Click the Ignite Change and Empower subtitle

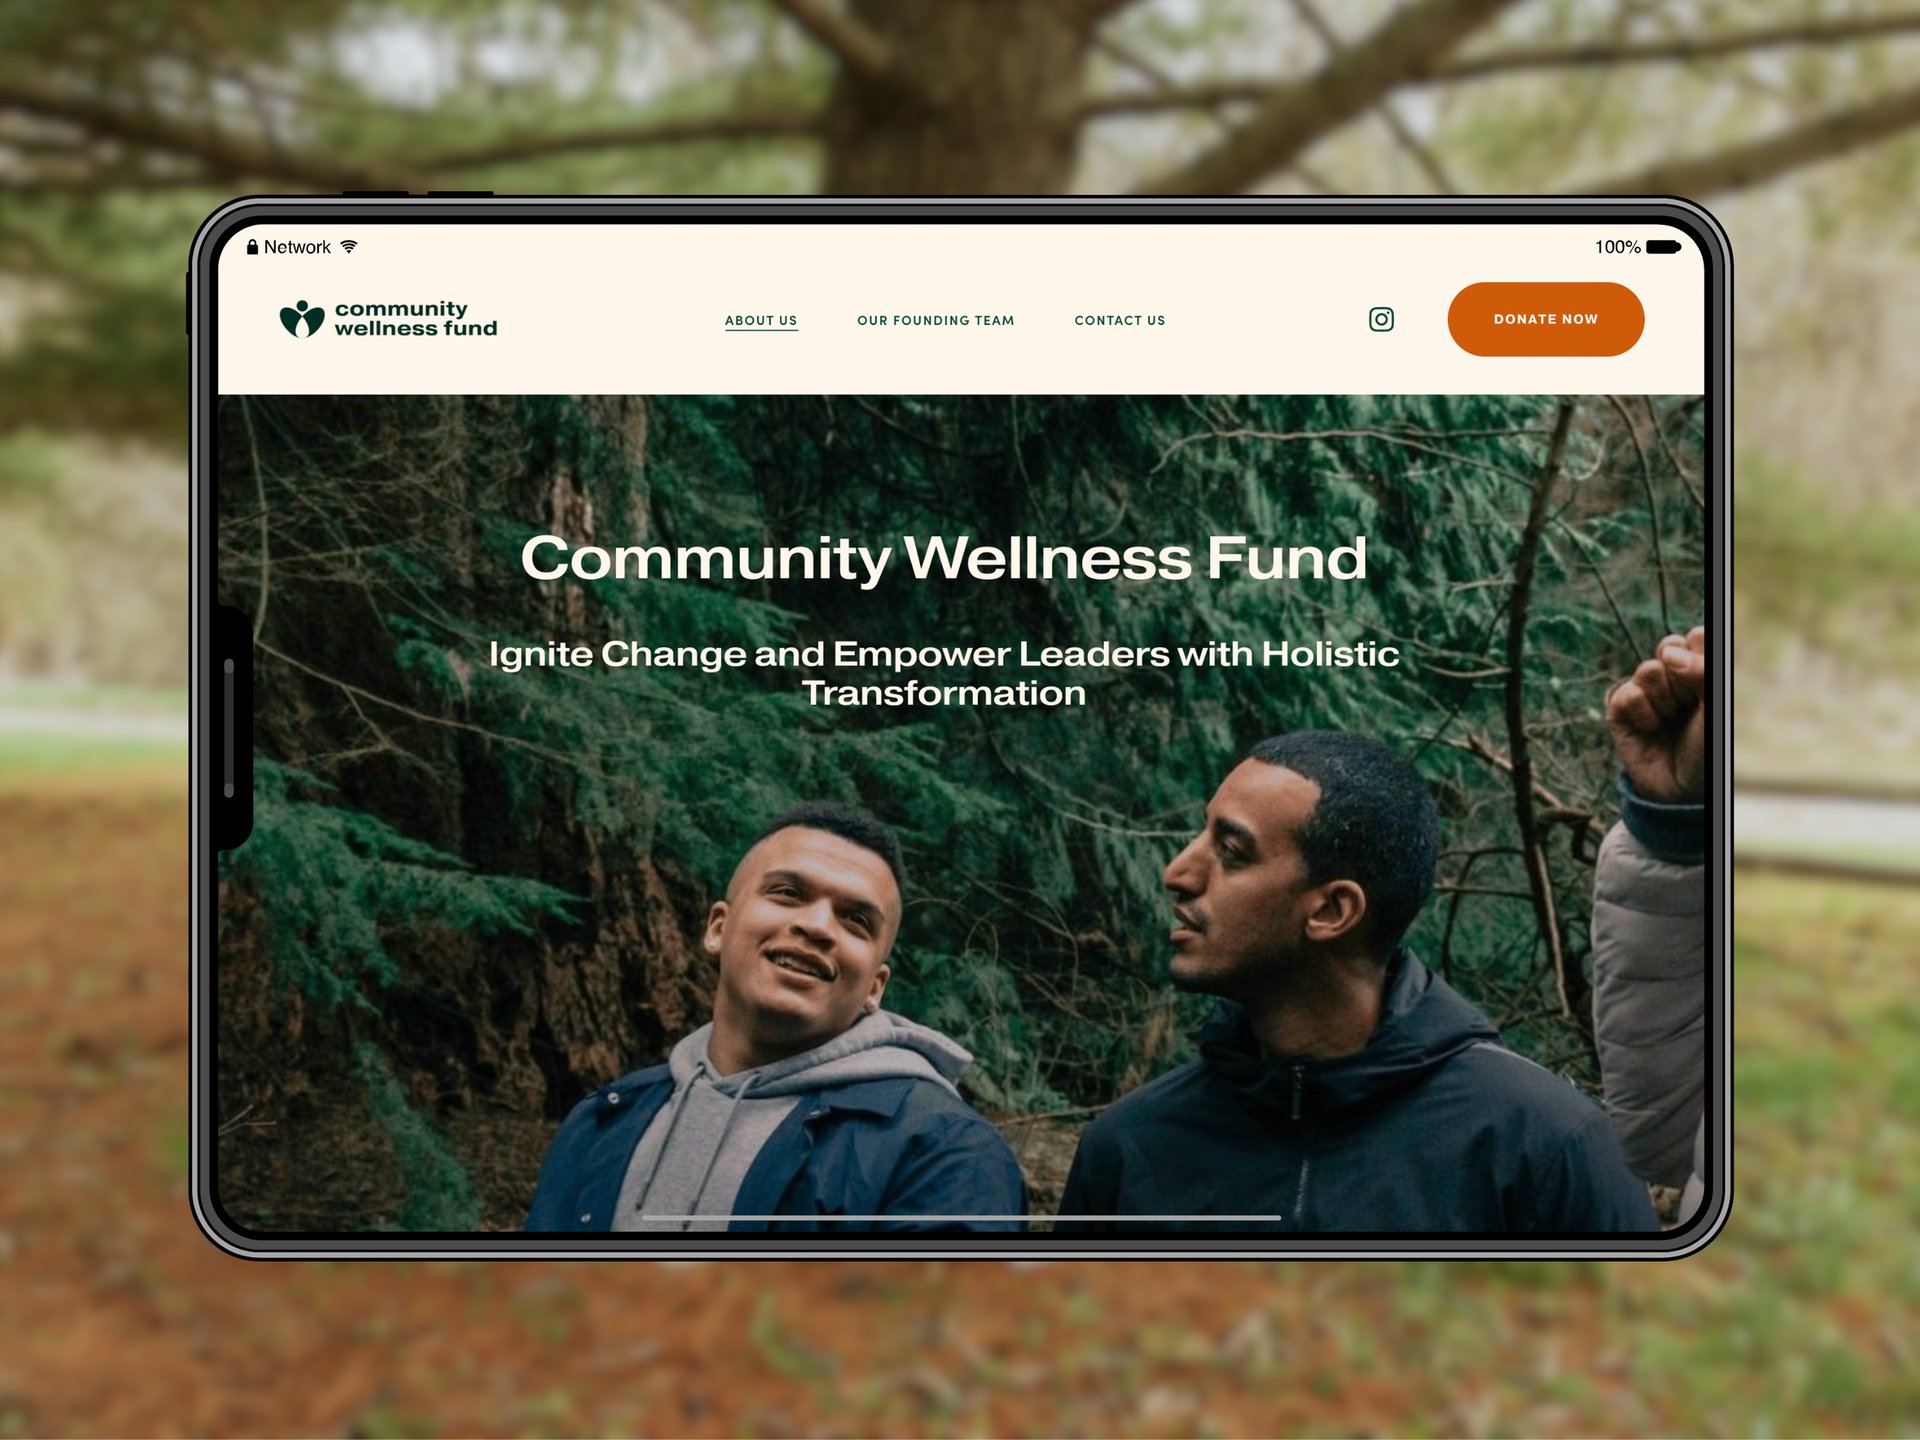[943, 673]
